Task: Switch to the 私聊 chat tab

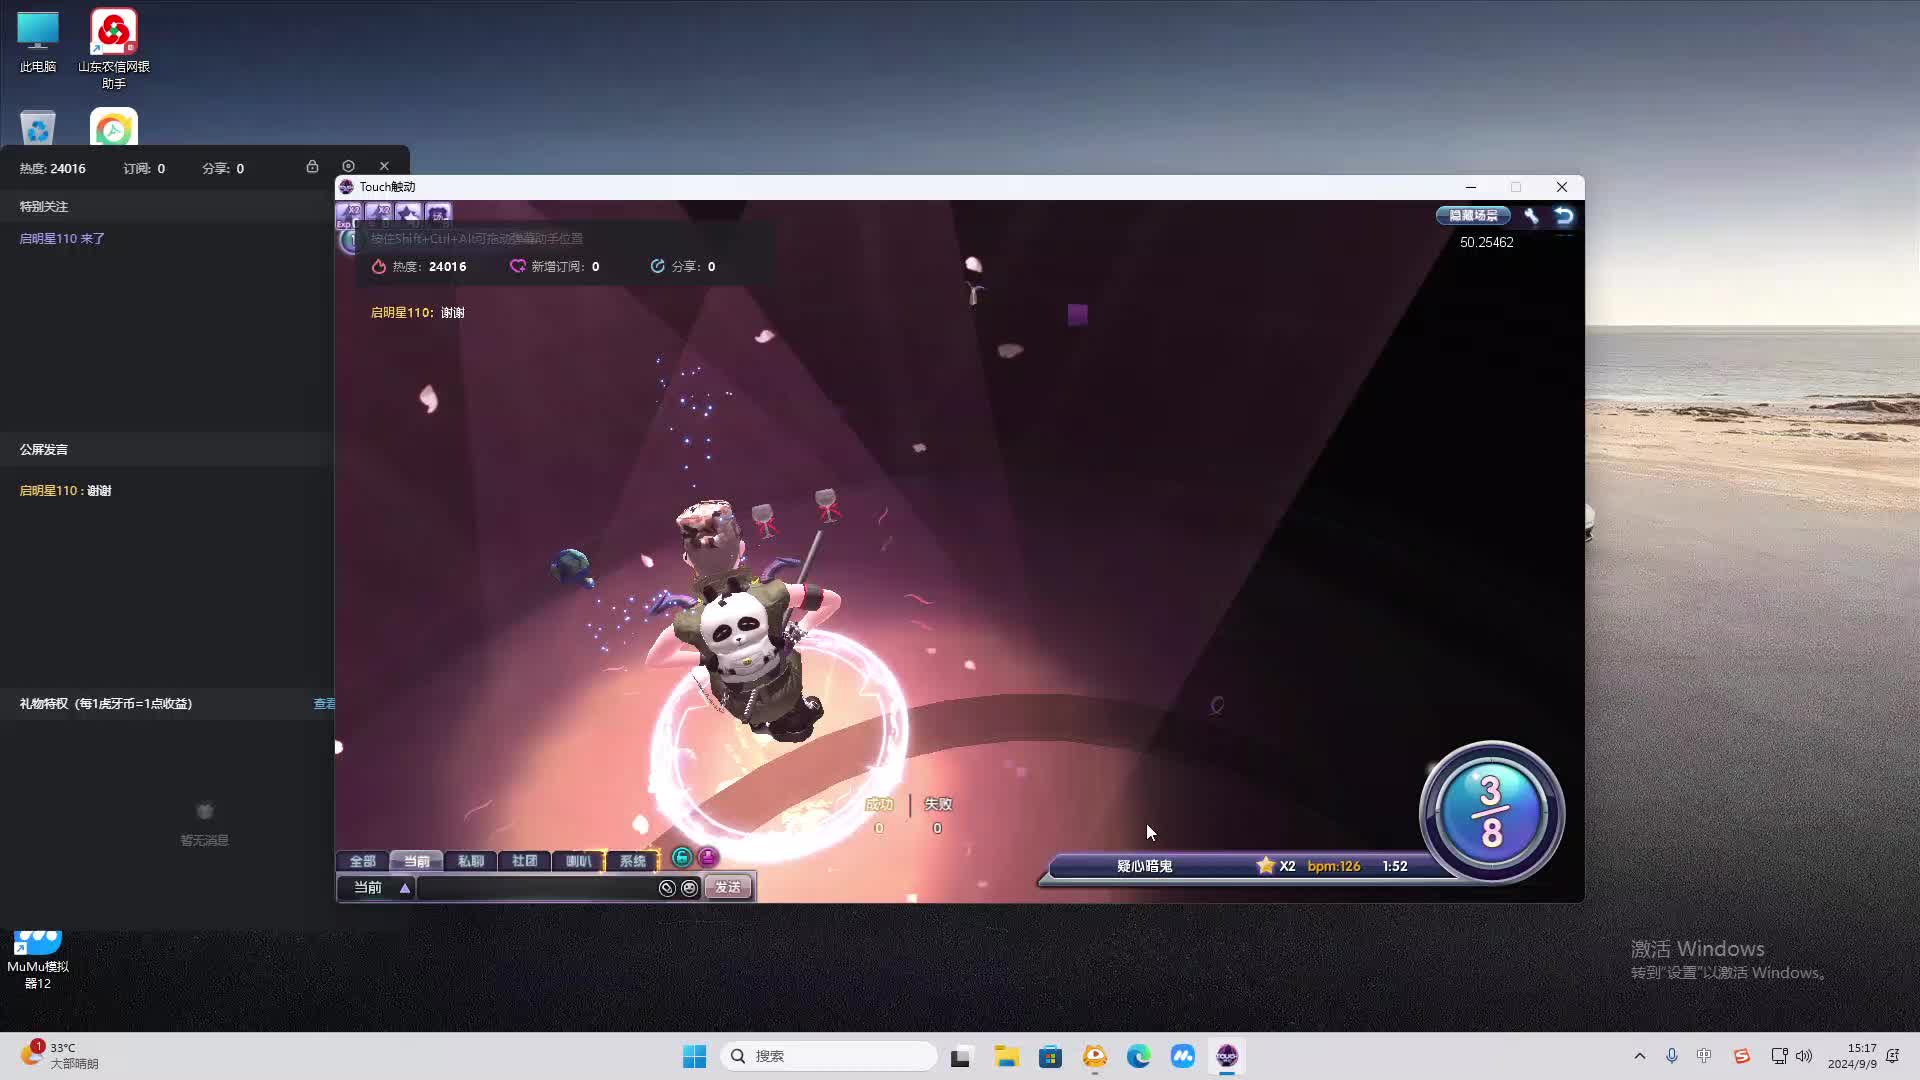Action: click(x=470, y=861)
